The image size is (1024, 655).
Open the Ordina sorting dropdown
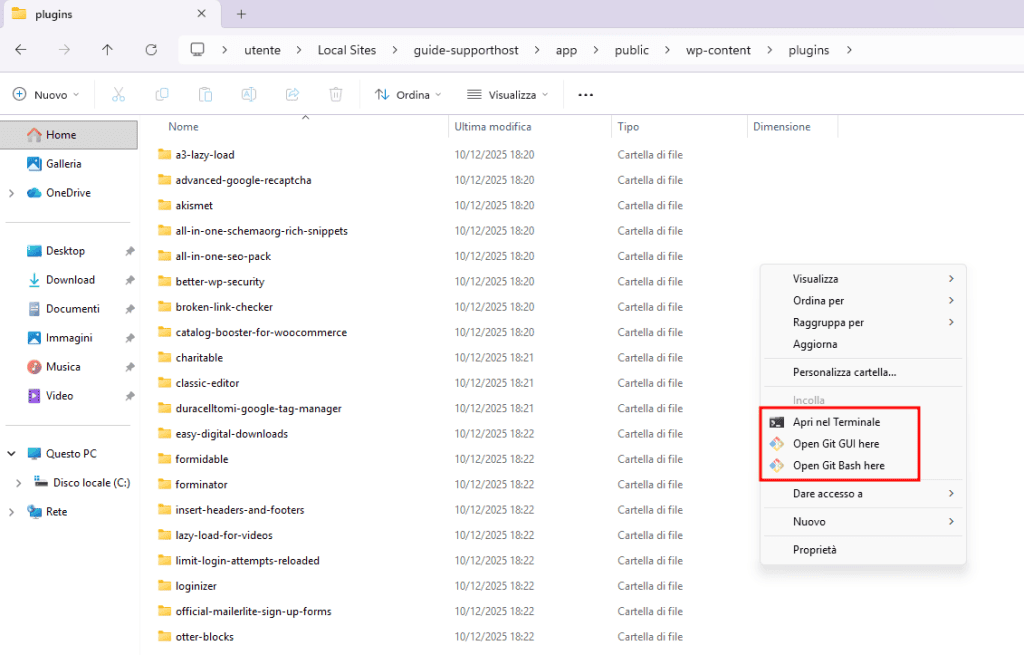(x=408, y=94)
